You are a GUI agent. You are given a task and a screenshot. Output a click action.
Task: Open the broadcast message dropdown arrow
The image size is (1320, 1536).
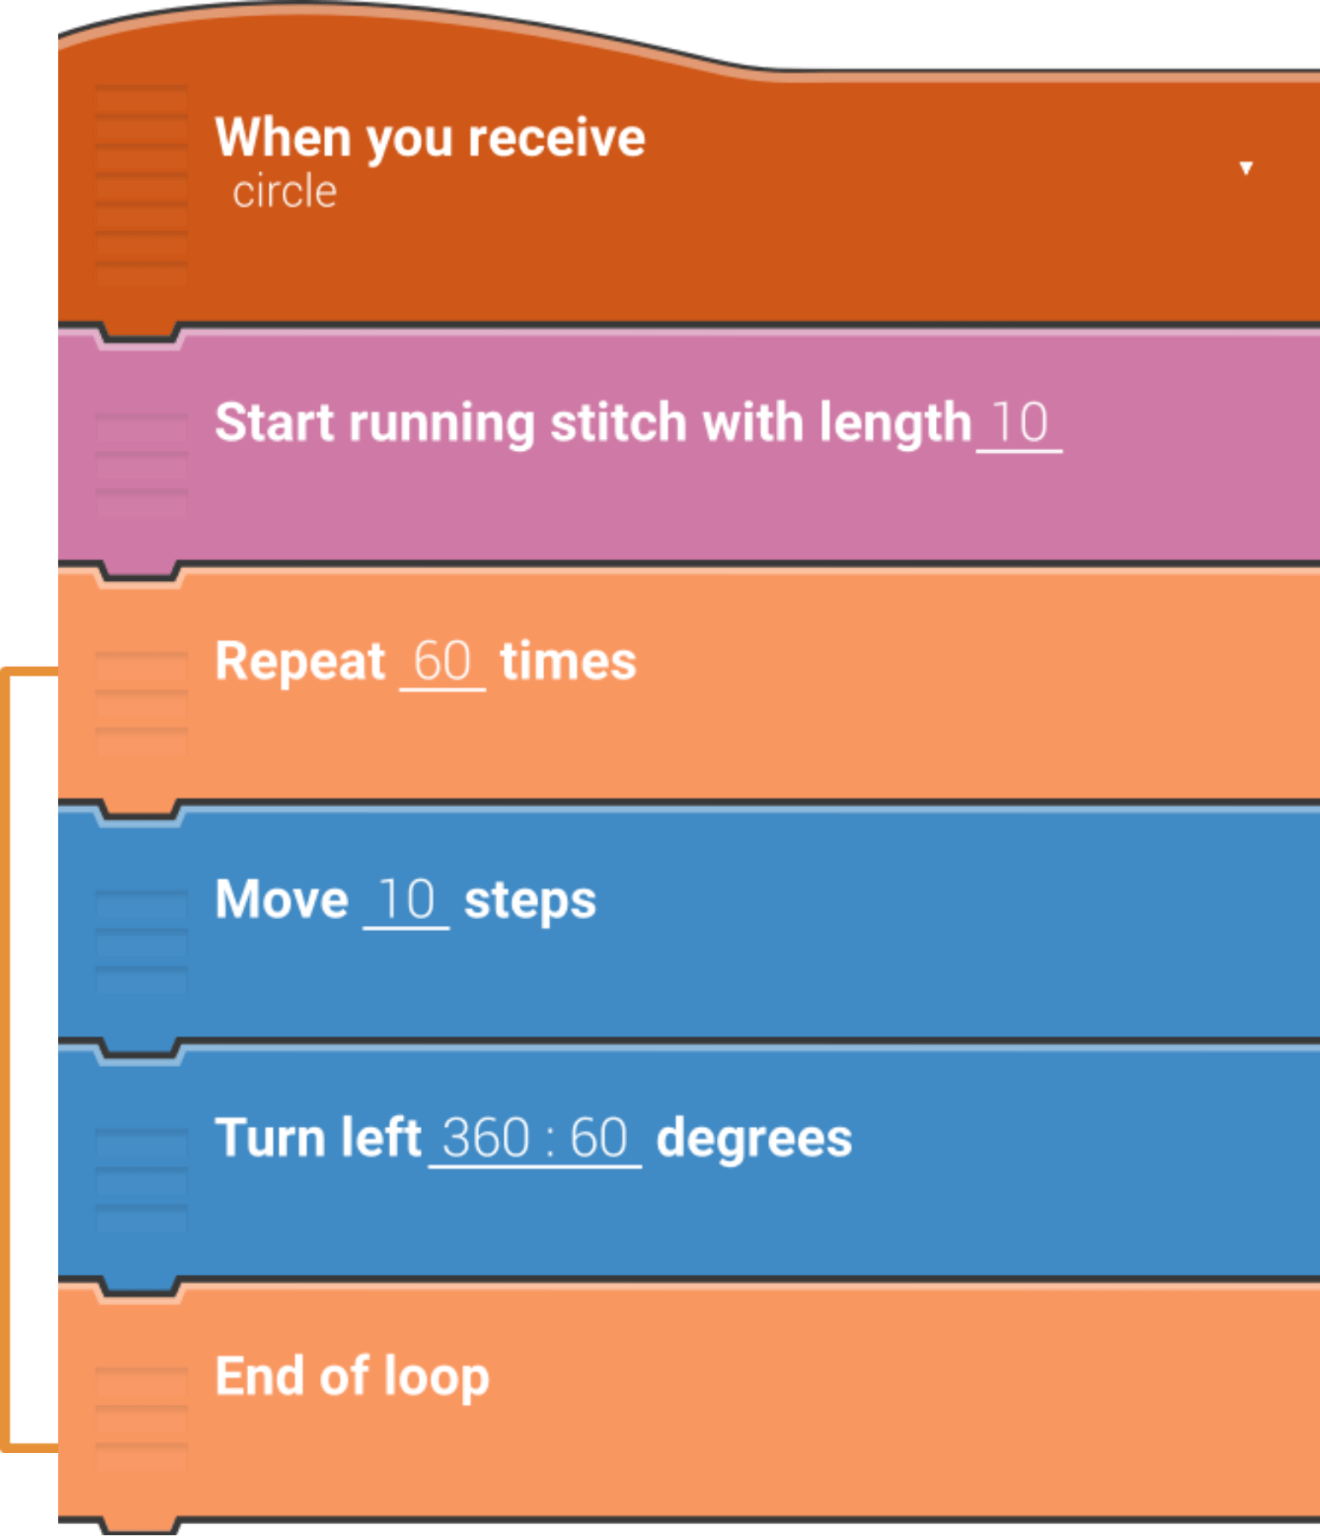coord(1245,168)
